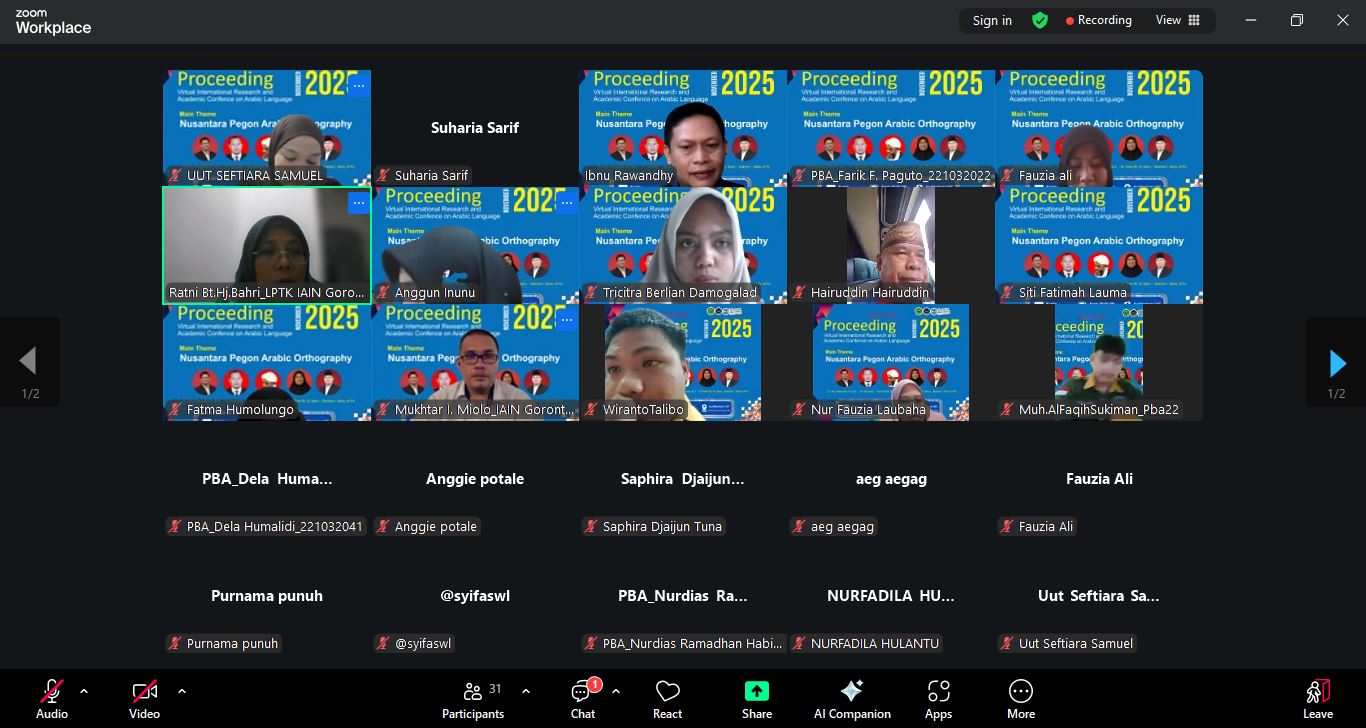Viewport: 1366px width, 728px height.
Task: Open the Chat panel icon
Action: tap(582, 692)
